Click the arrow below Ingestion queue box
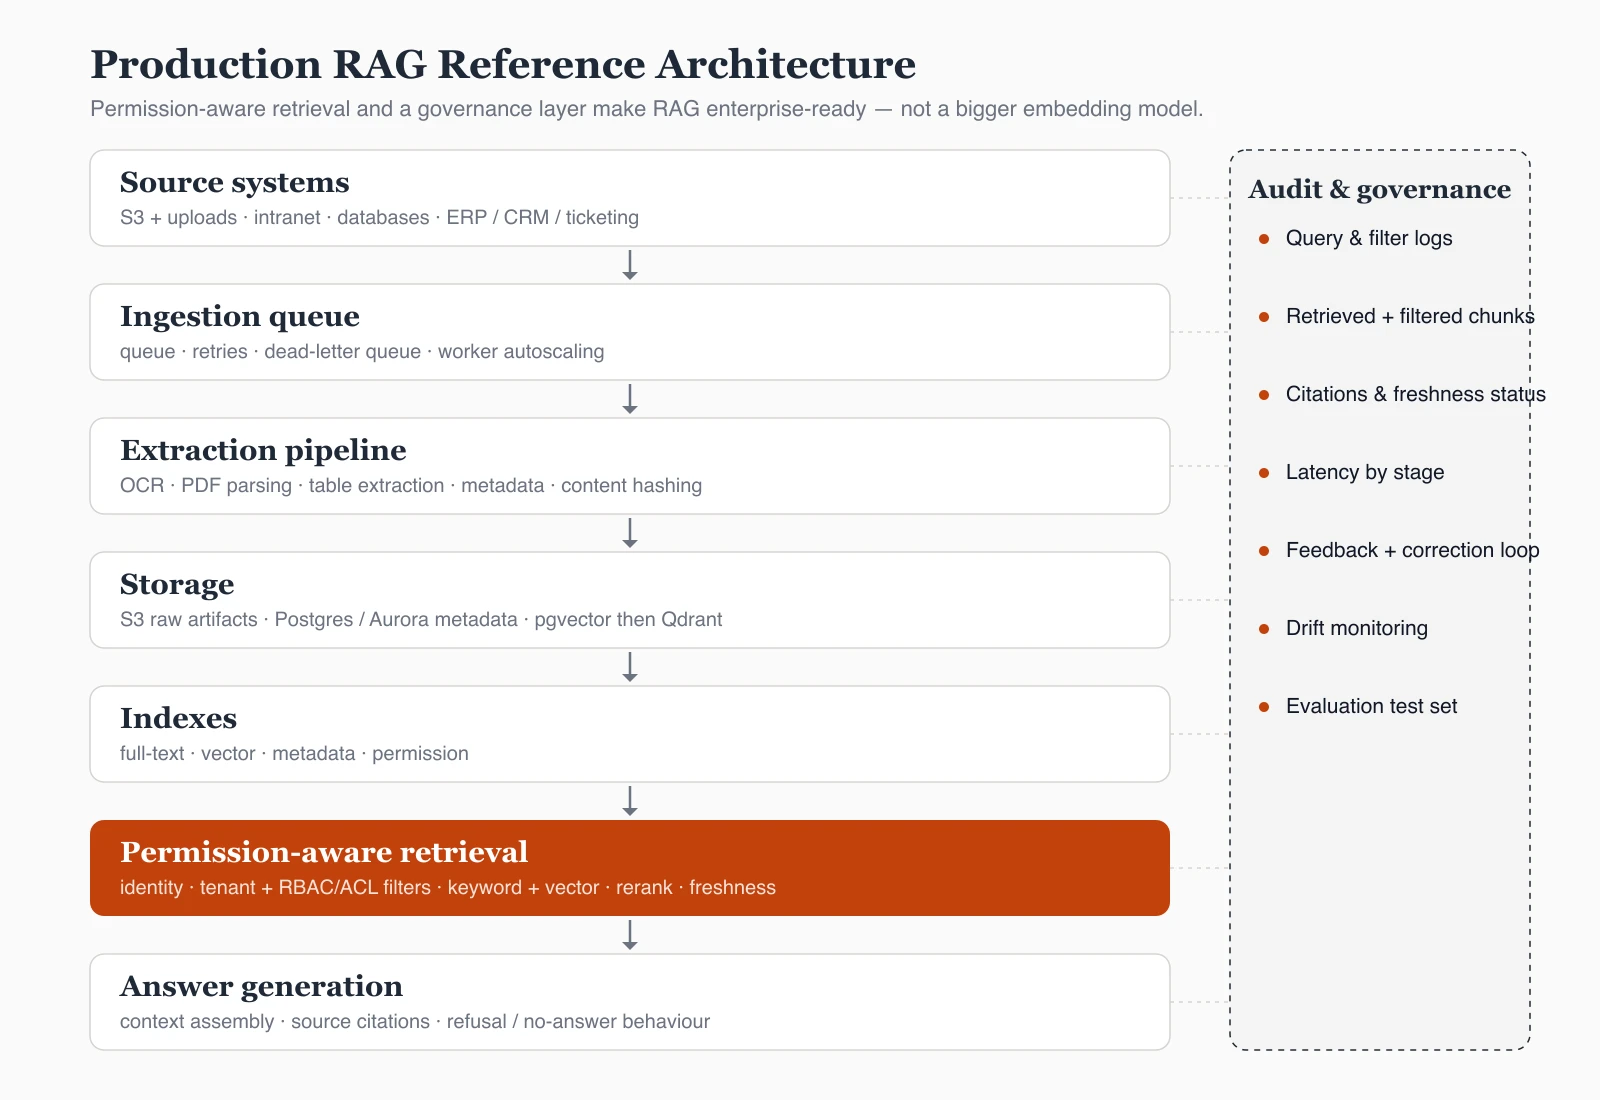 630,399
